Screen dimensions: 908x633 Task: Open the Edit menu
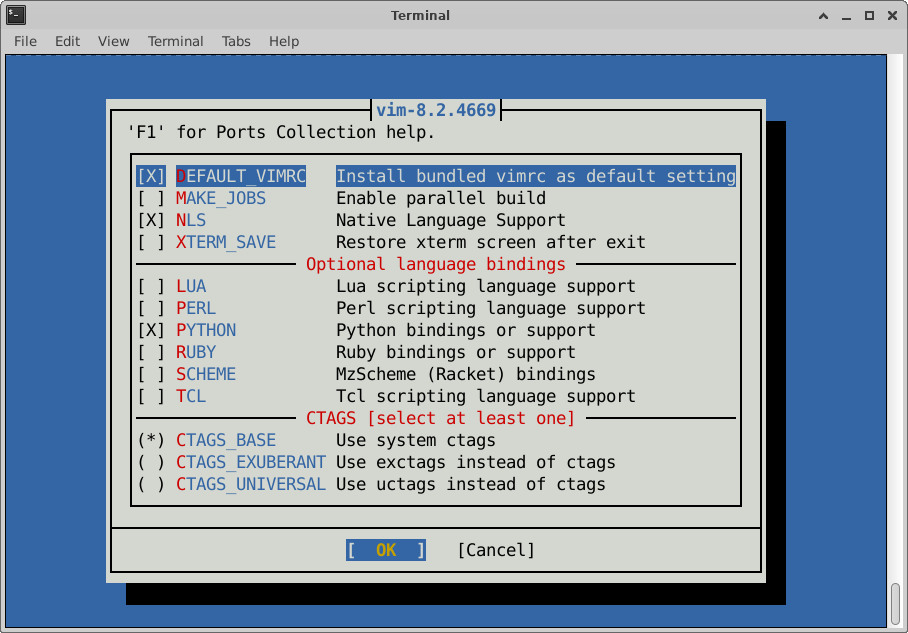pos(67,41)
